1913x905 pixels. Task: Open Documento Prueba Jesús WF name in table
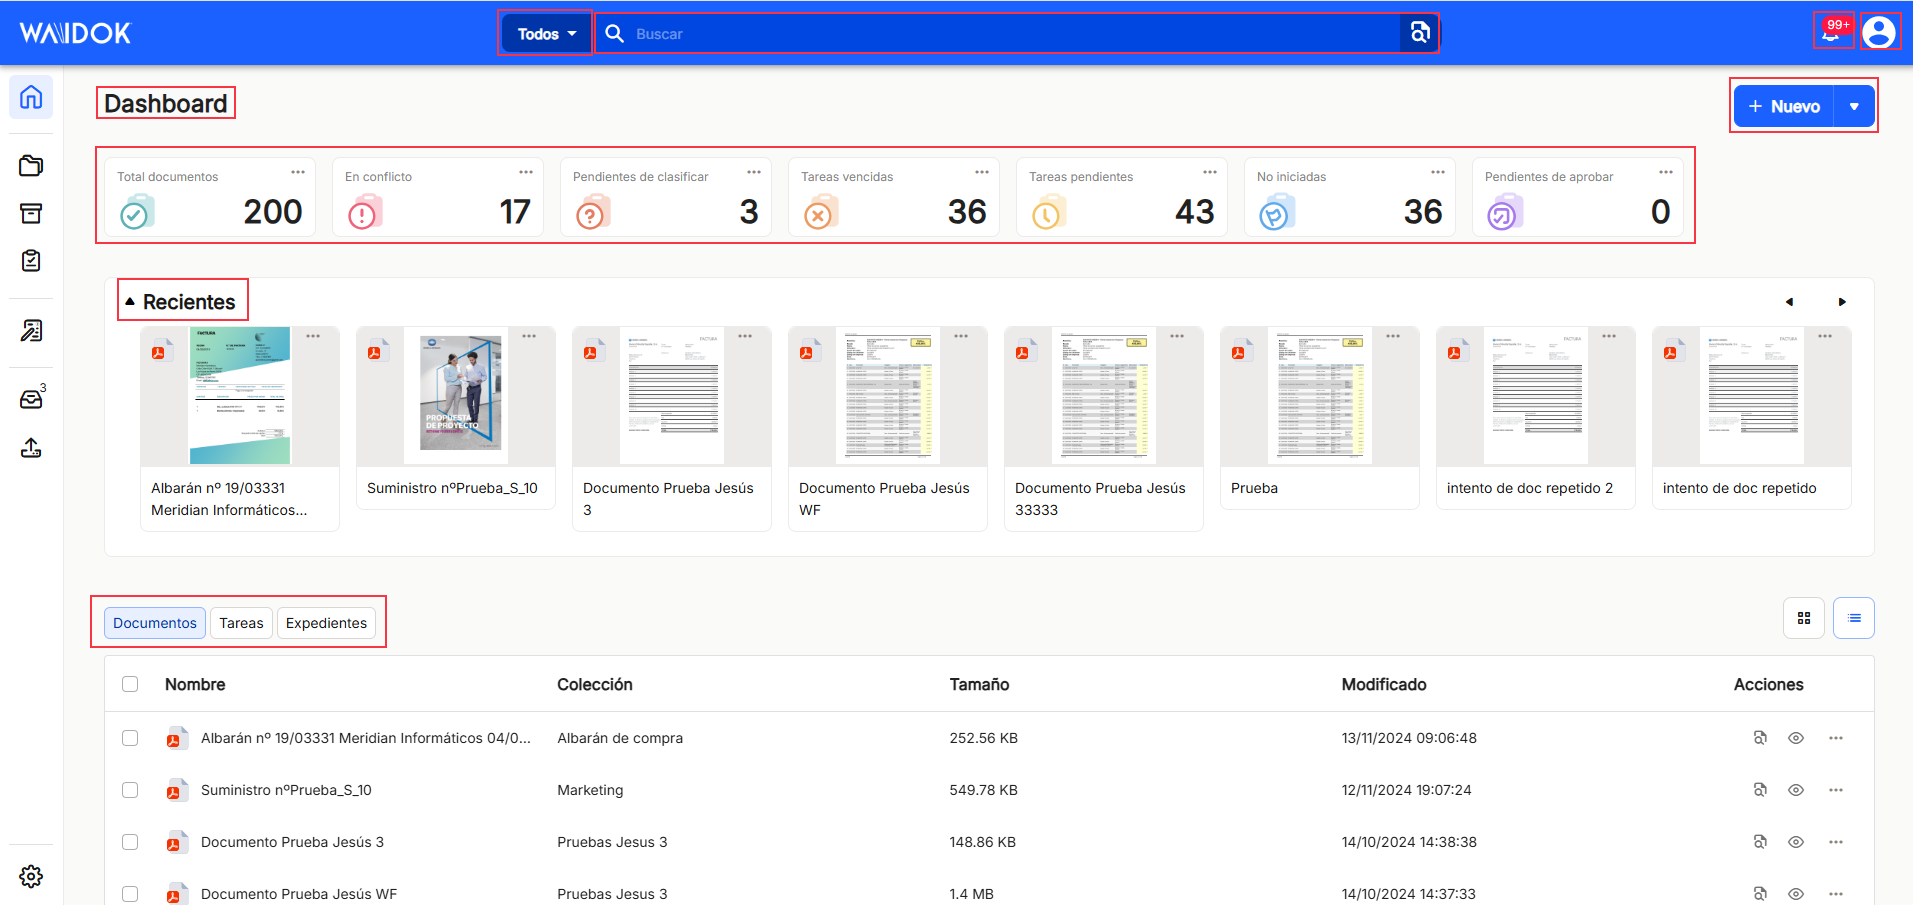tap(299, 894)
